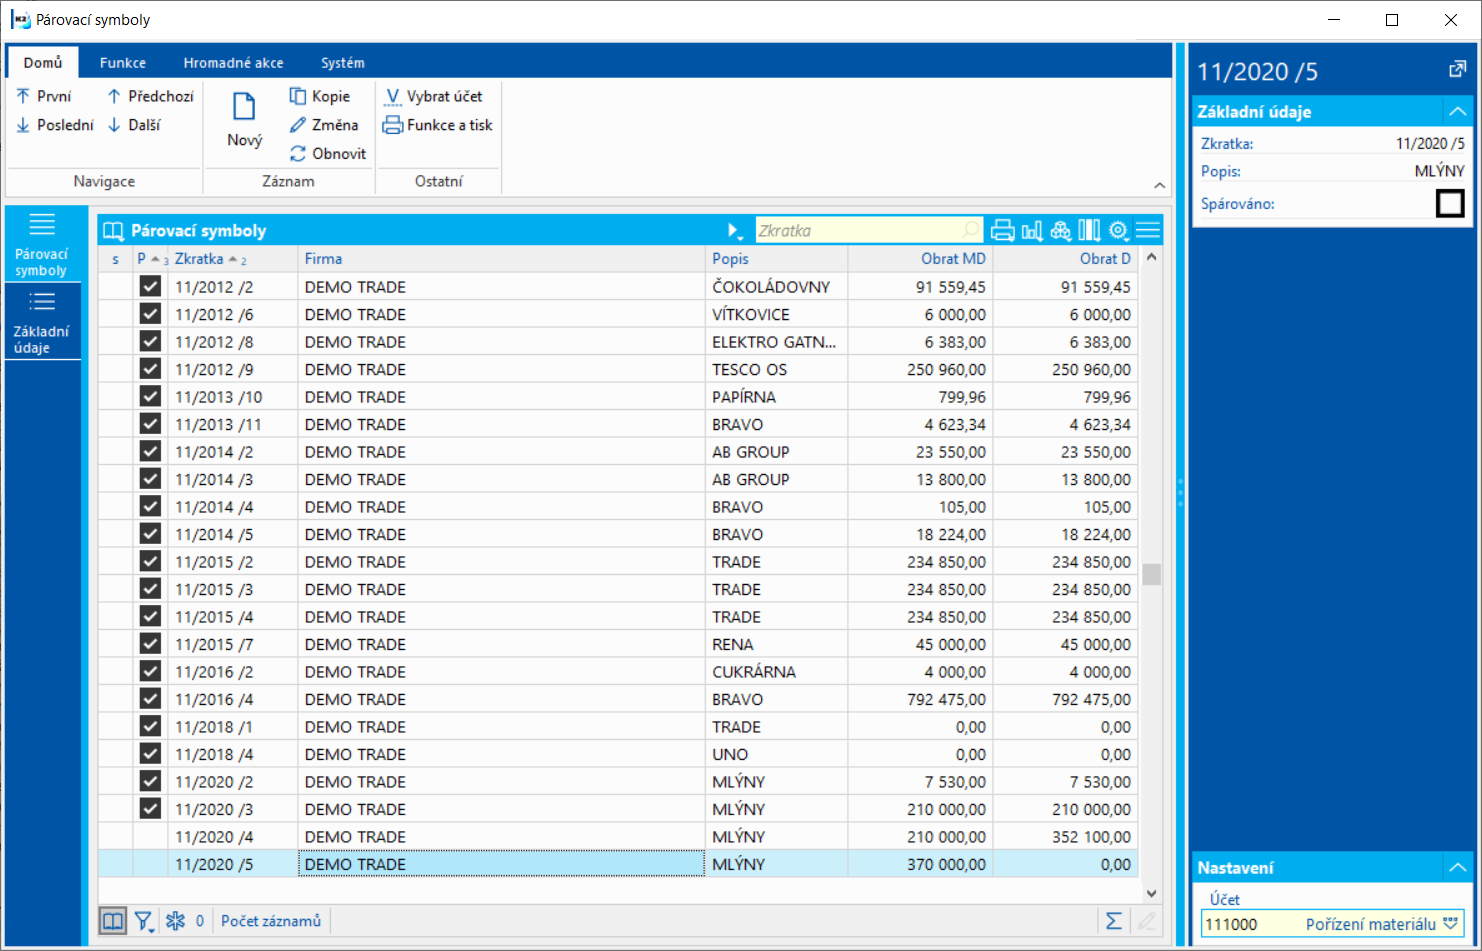1482x951 pixels.
Task: Open detail in new window icon
Action: tap(1457, 70)
